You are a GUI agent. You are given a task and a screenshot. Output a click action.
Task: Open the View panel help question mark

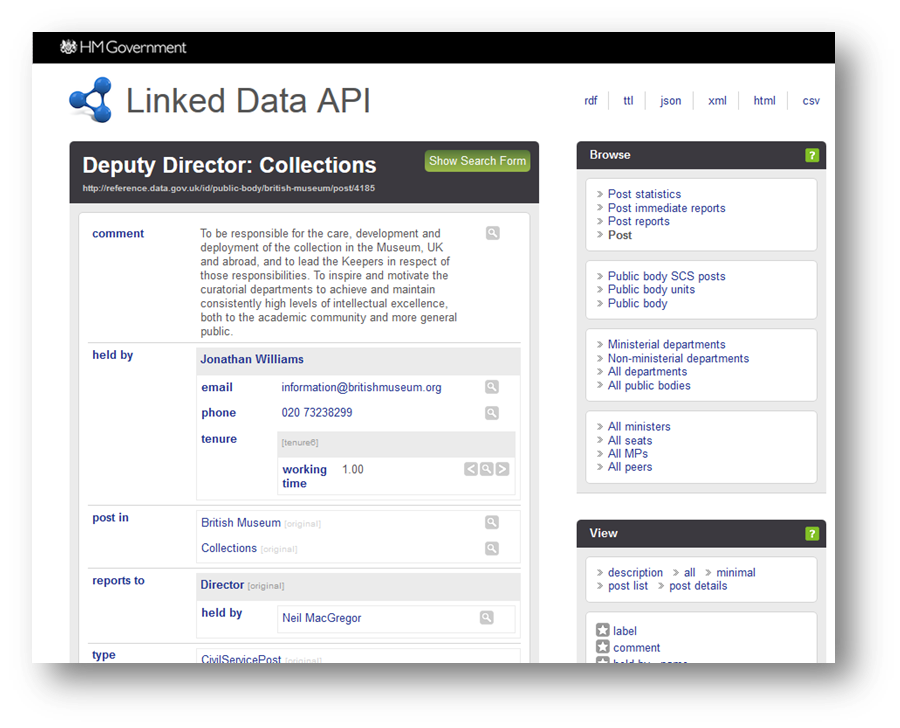point(812,533)
